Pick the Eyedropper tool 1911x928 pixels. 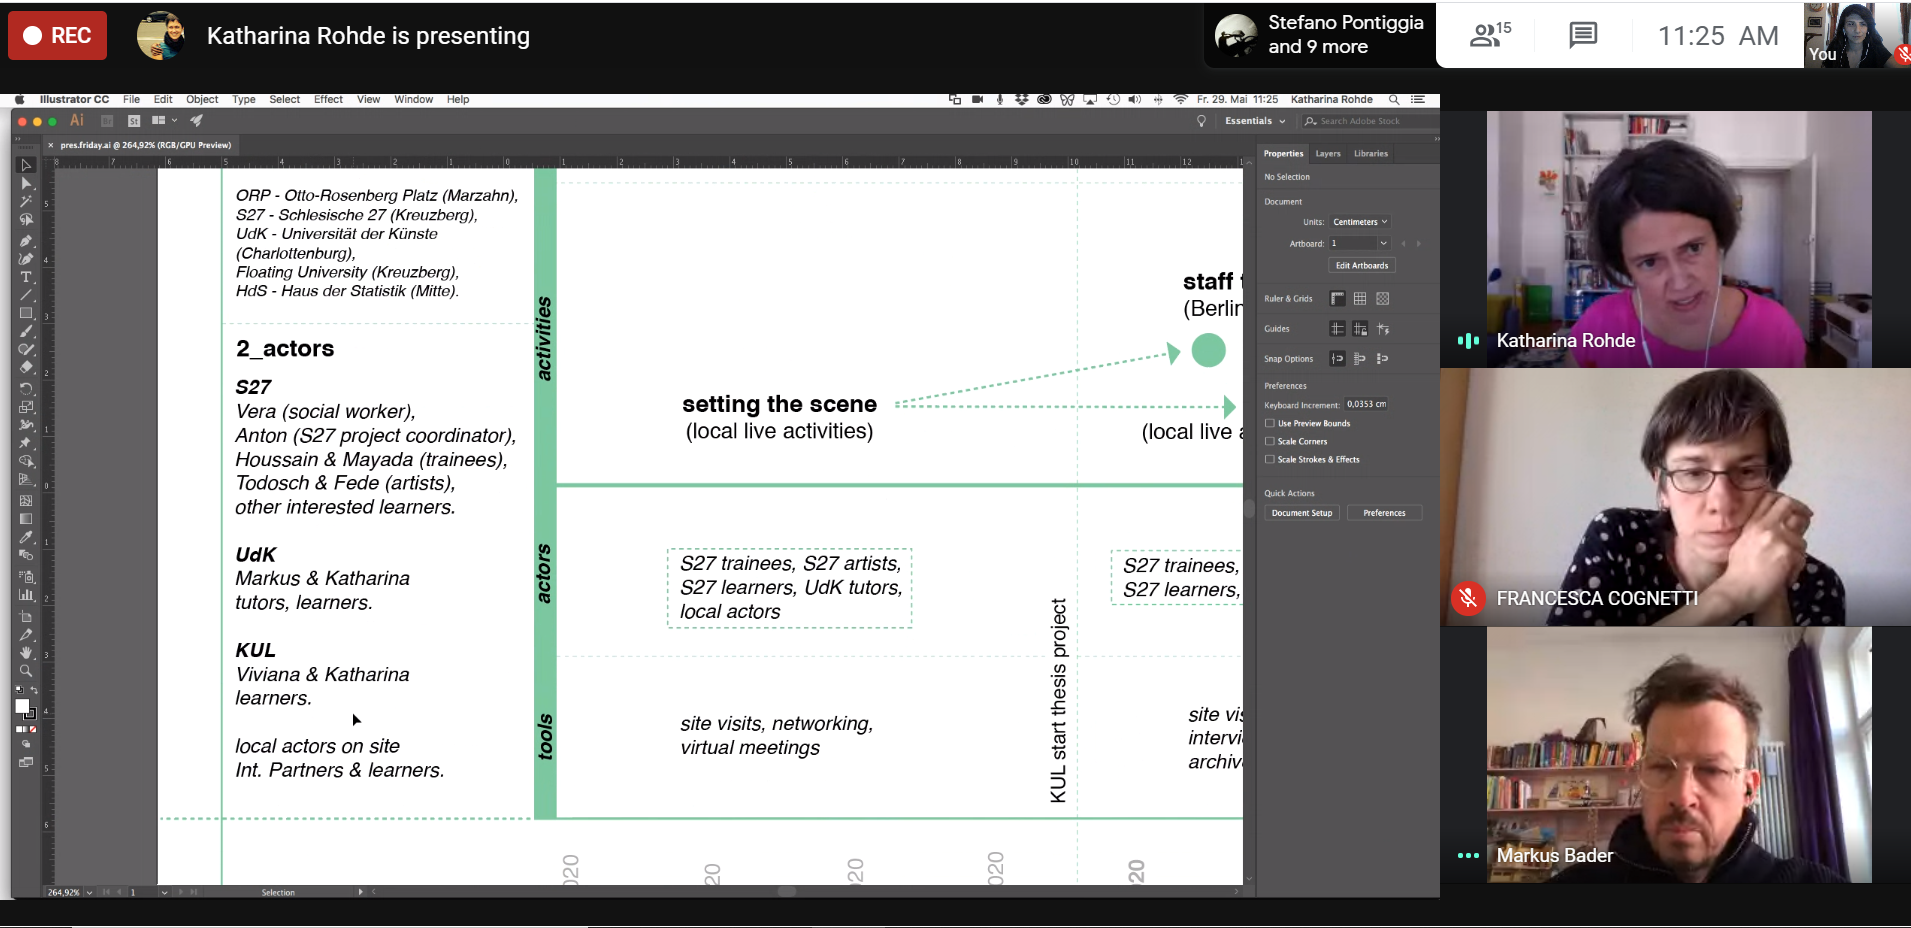(x=26, y=537)
